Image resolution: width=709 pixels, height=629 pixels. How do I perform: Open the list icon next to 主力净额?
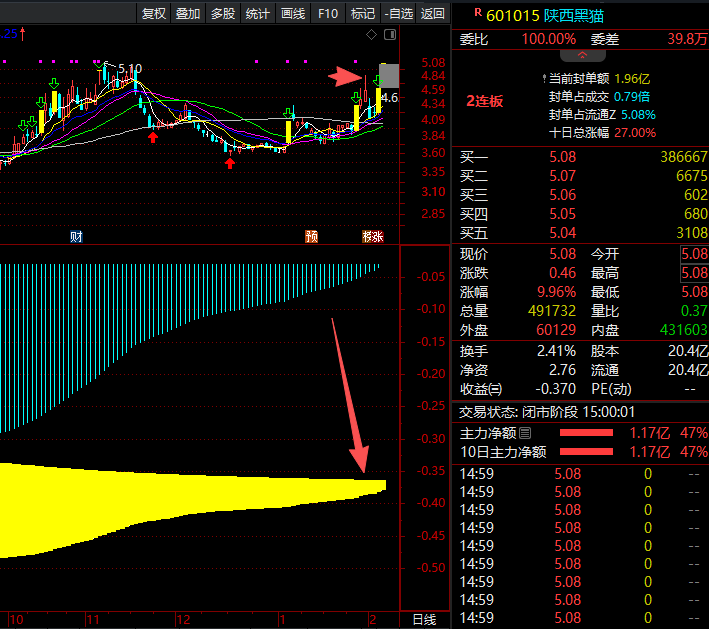525,433
